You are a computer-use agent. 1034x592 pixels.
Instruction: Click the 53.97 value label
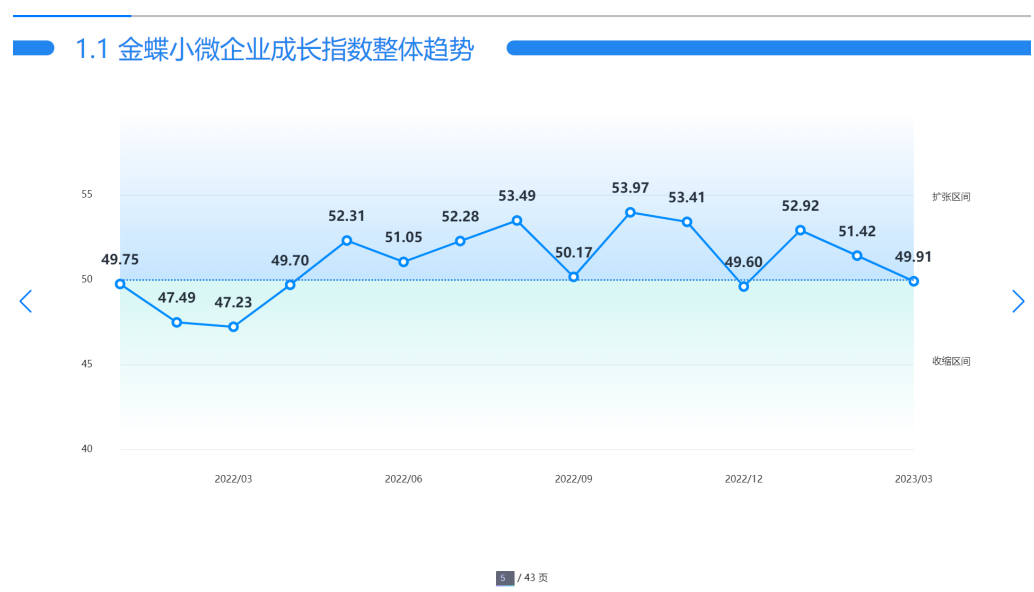point(630,189)
